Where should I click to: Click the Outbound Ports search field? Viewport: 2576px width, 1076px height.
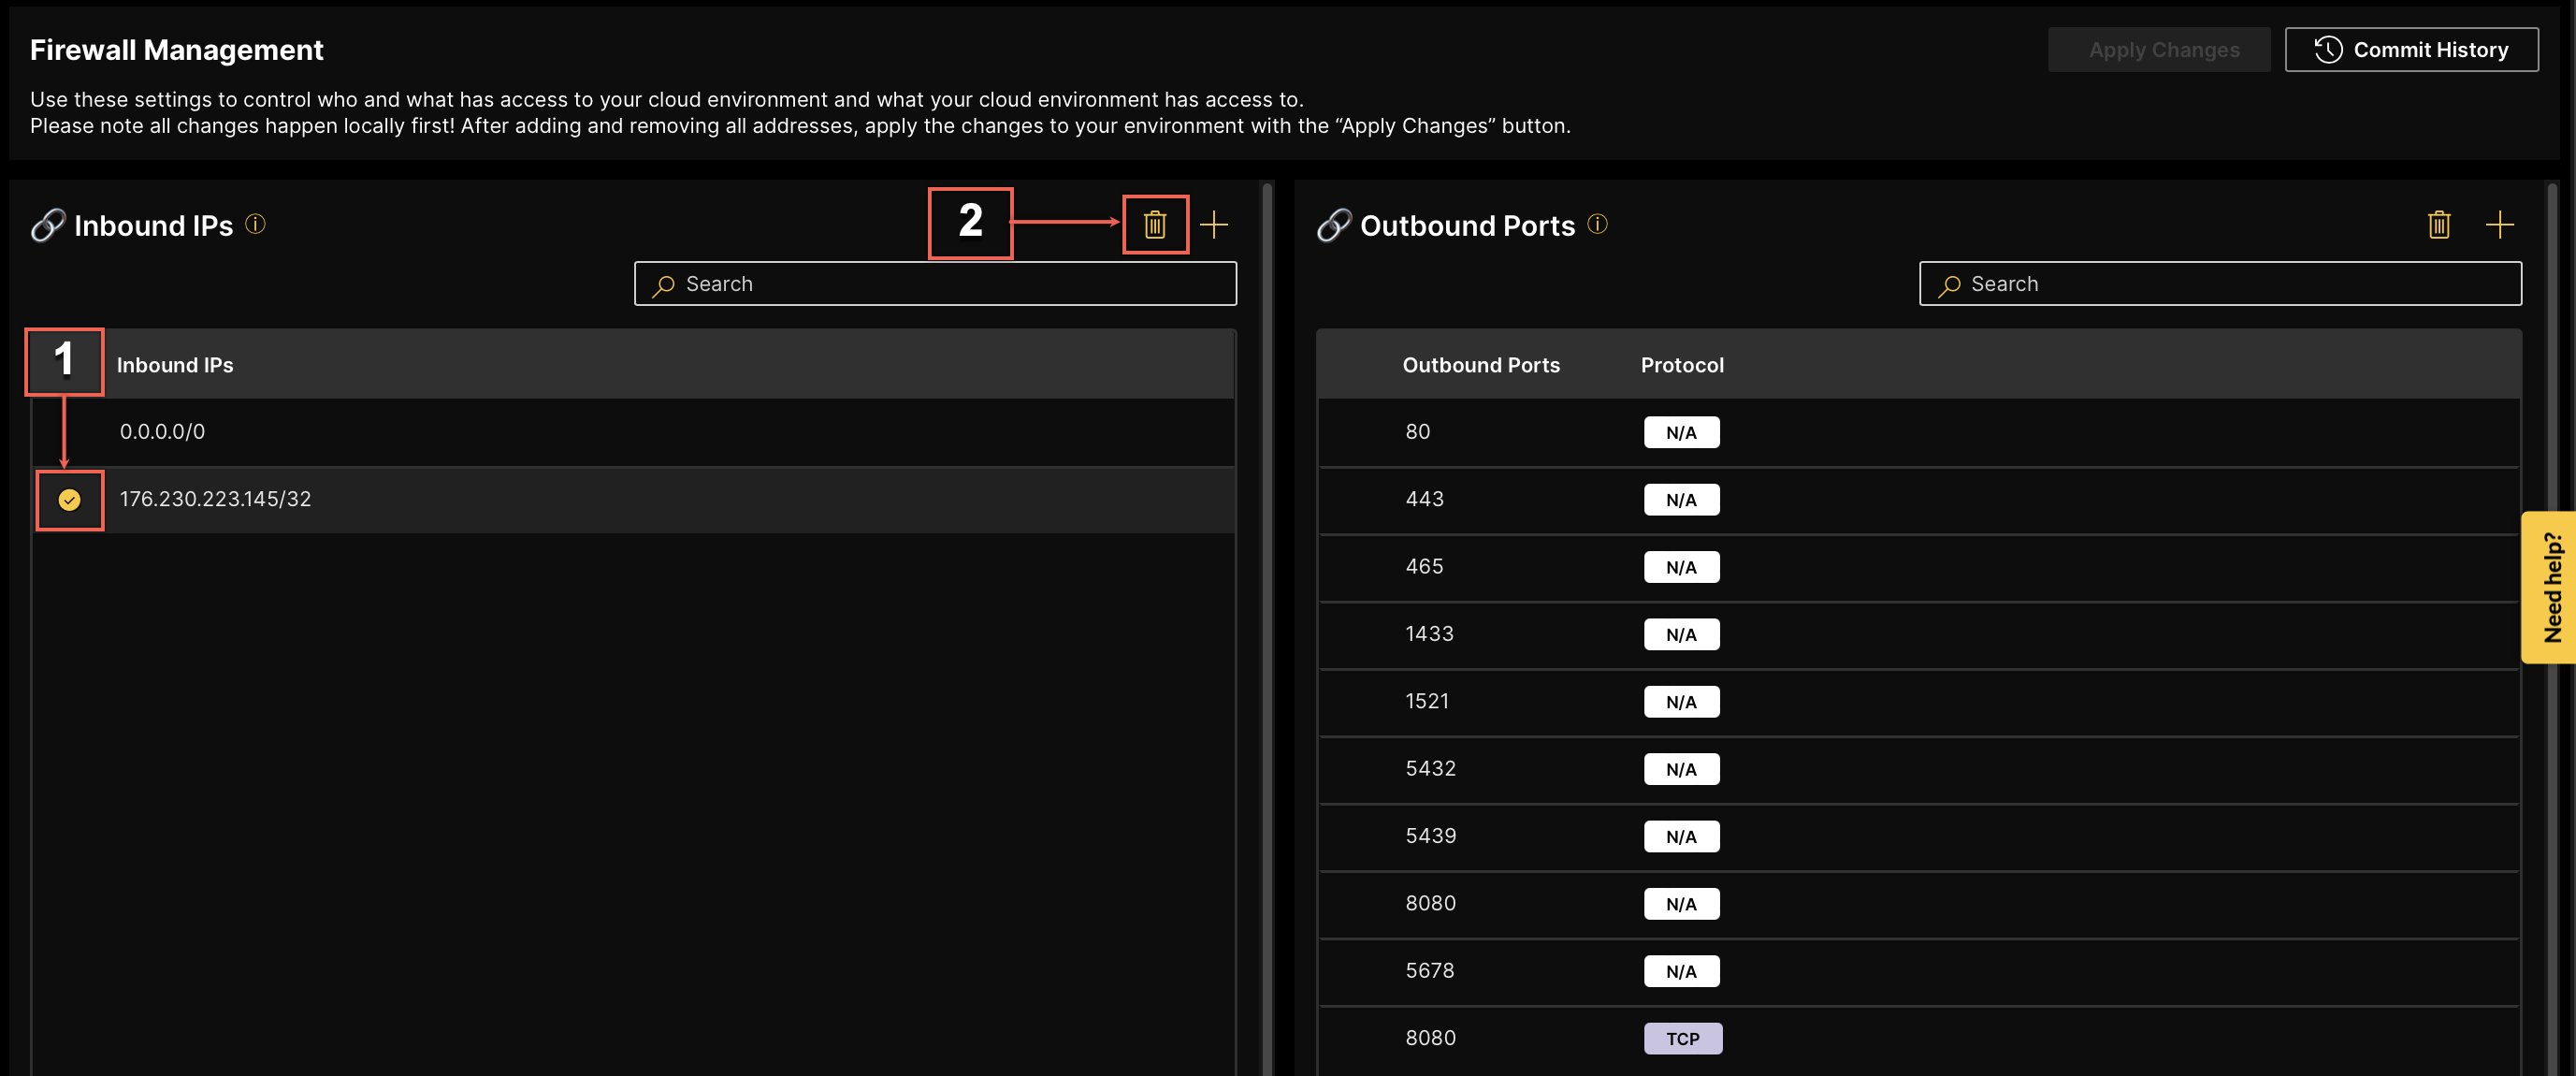tap(2220, 284)
